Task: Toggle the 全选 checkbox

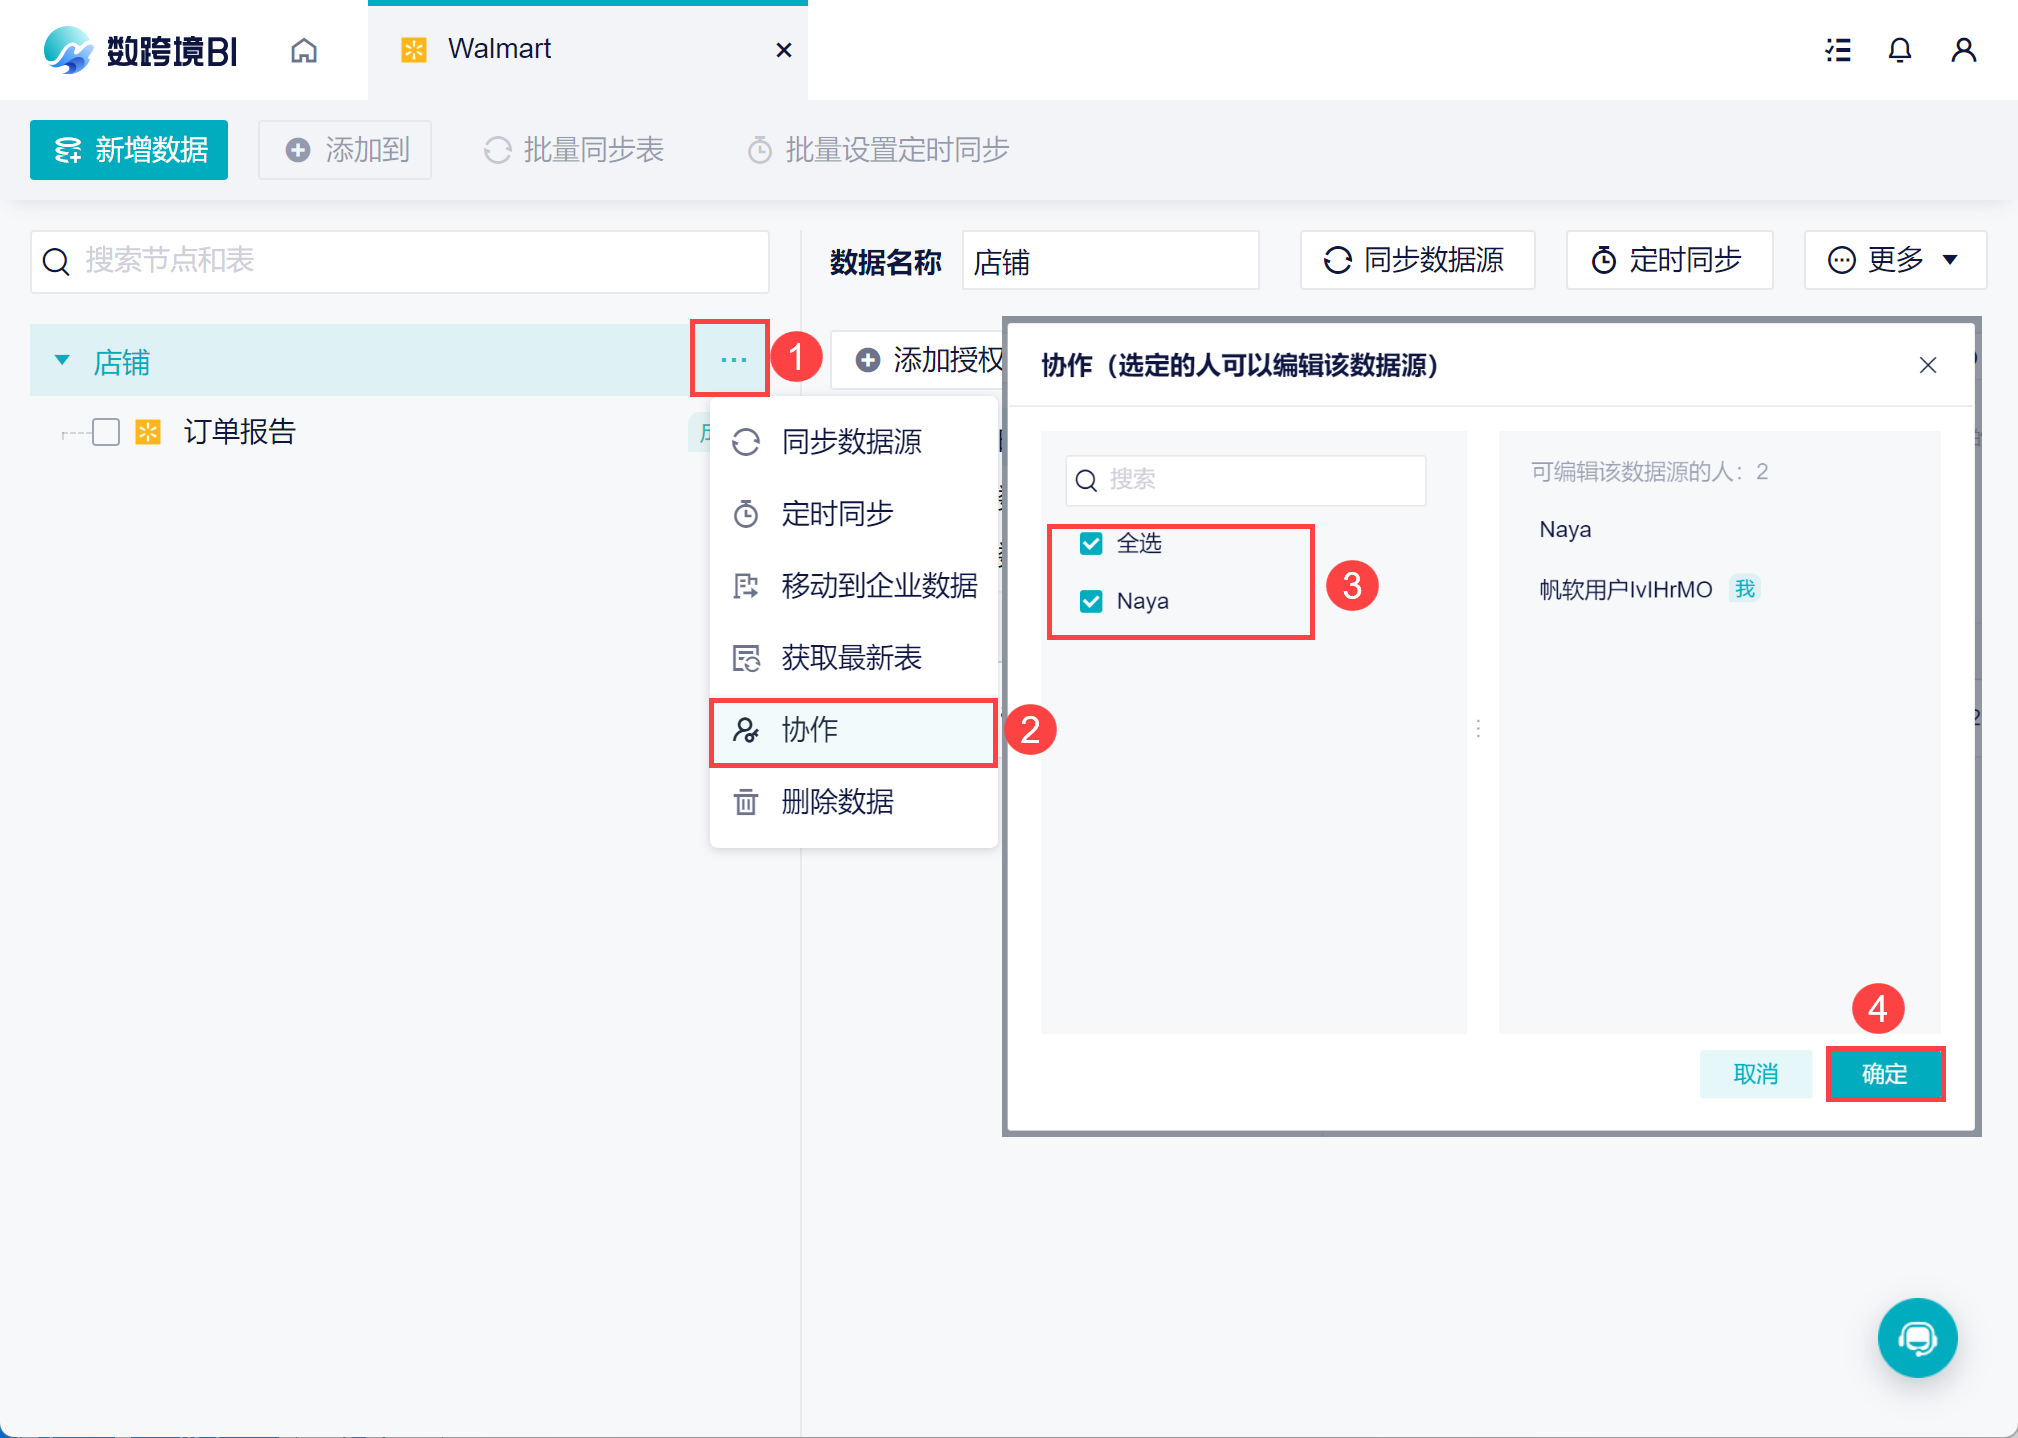Action: pyautogui.click(x=1091, y=543)
